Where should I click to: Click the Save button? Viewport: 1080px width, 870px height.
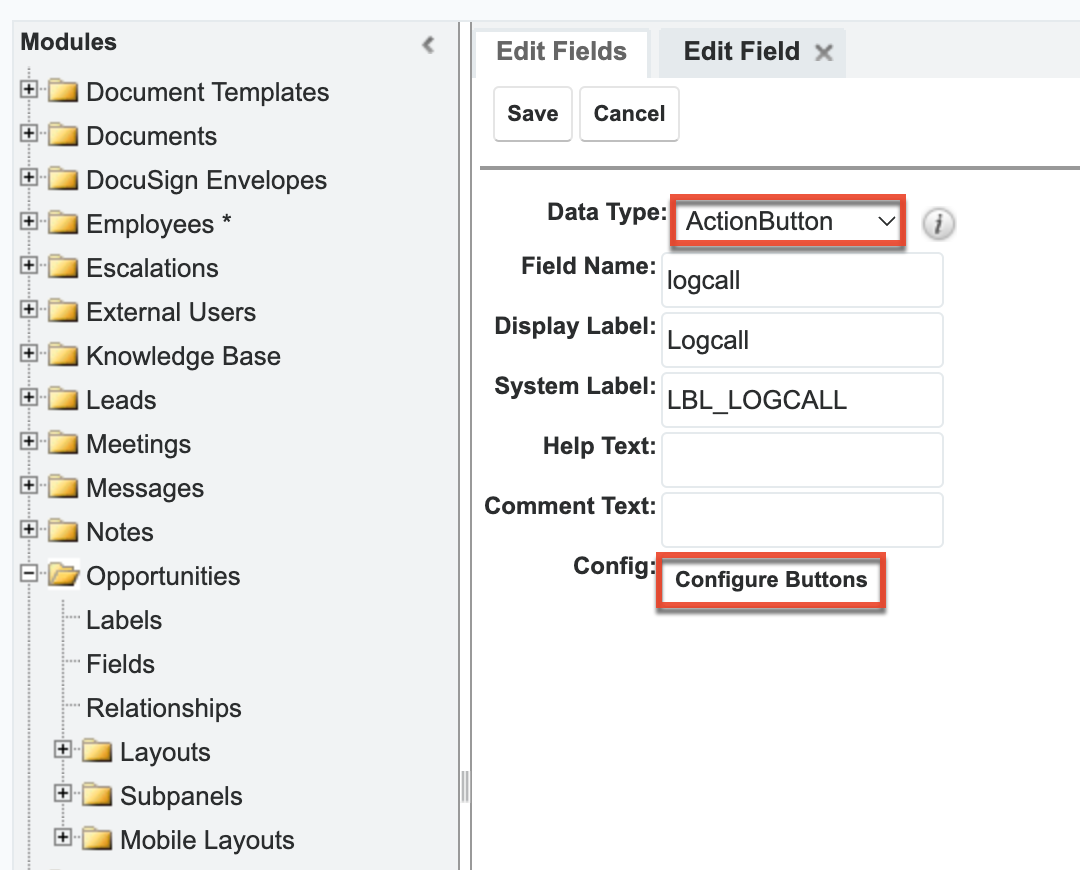coord(532,113)
